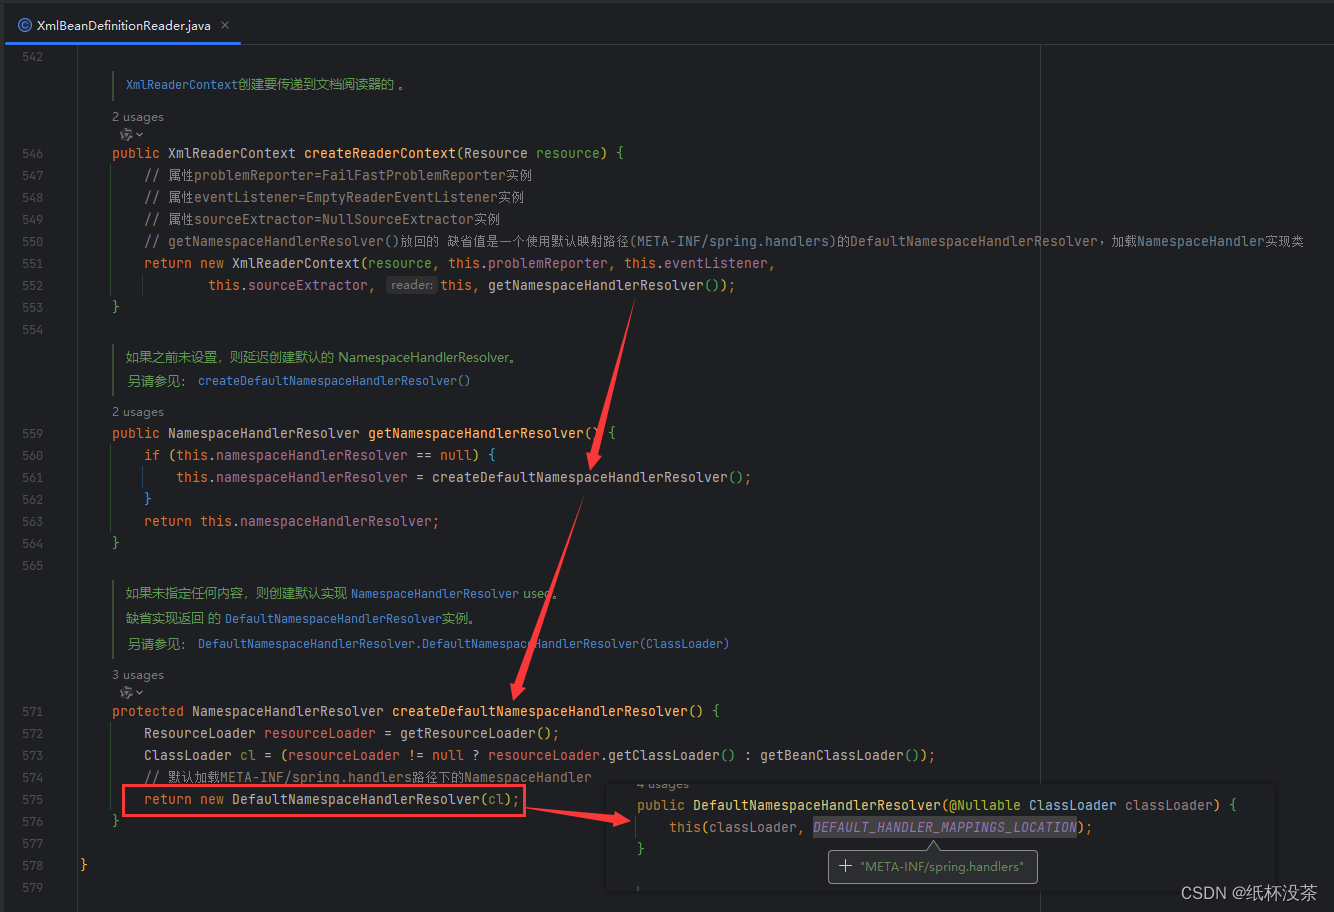
Task: Click the DefaultNamespaceHandlerResolver link in doc comment
Action: pyautogui.click(x=333, y=619)
